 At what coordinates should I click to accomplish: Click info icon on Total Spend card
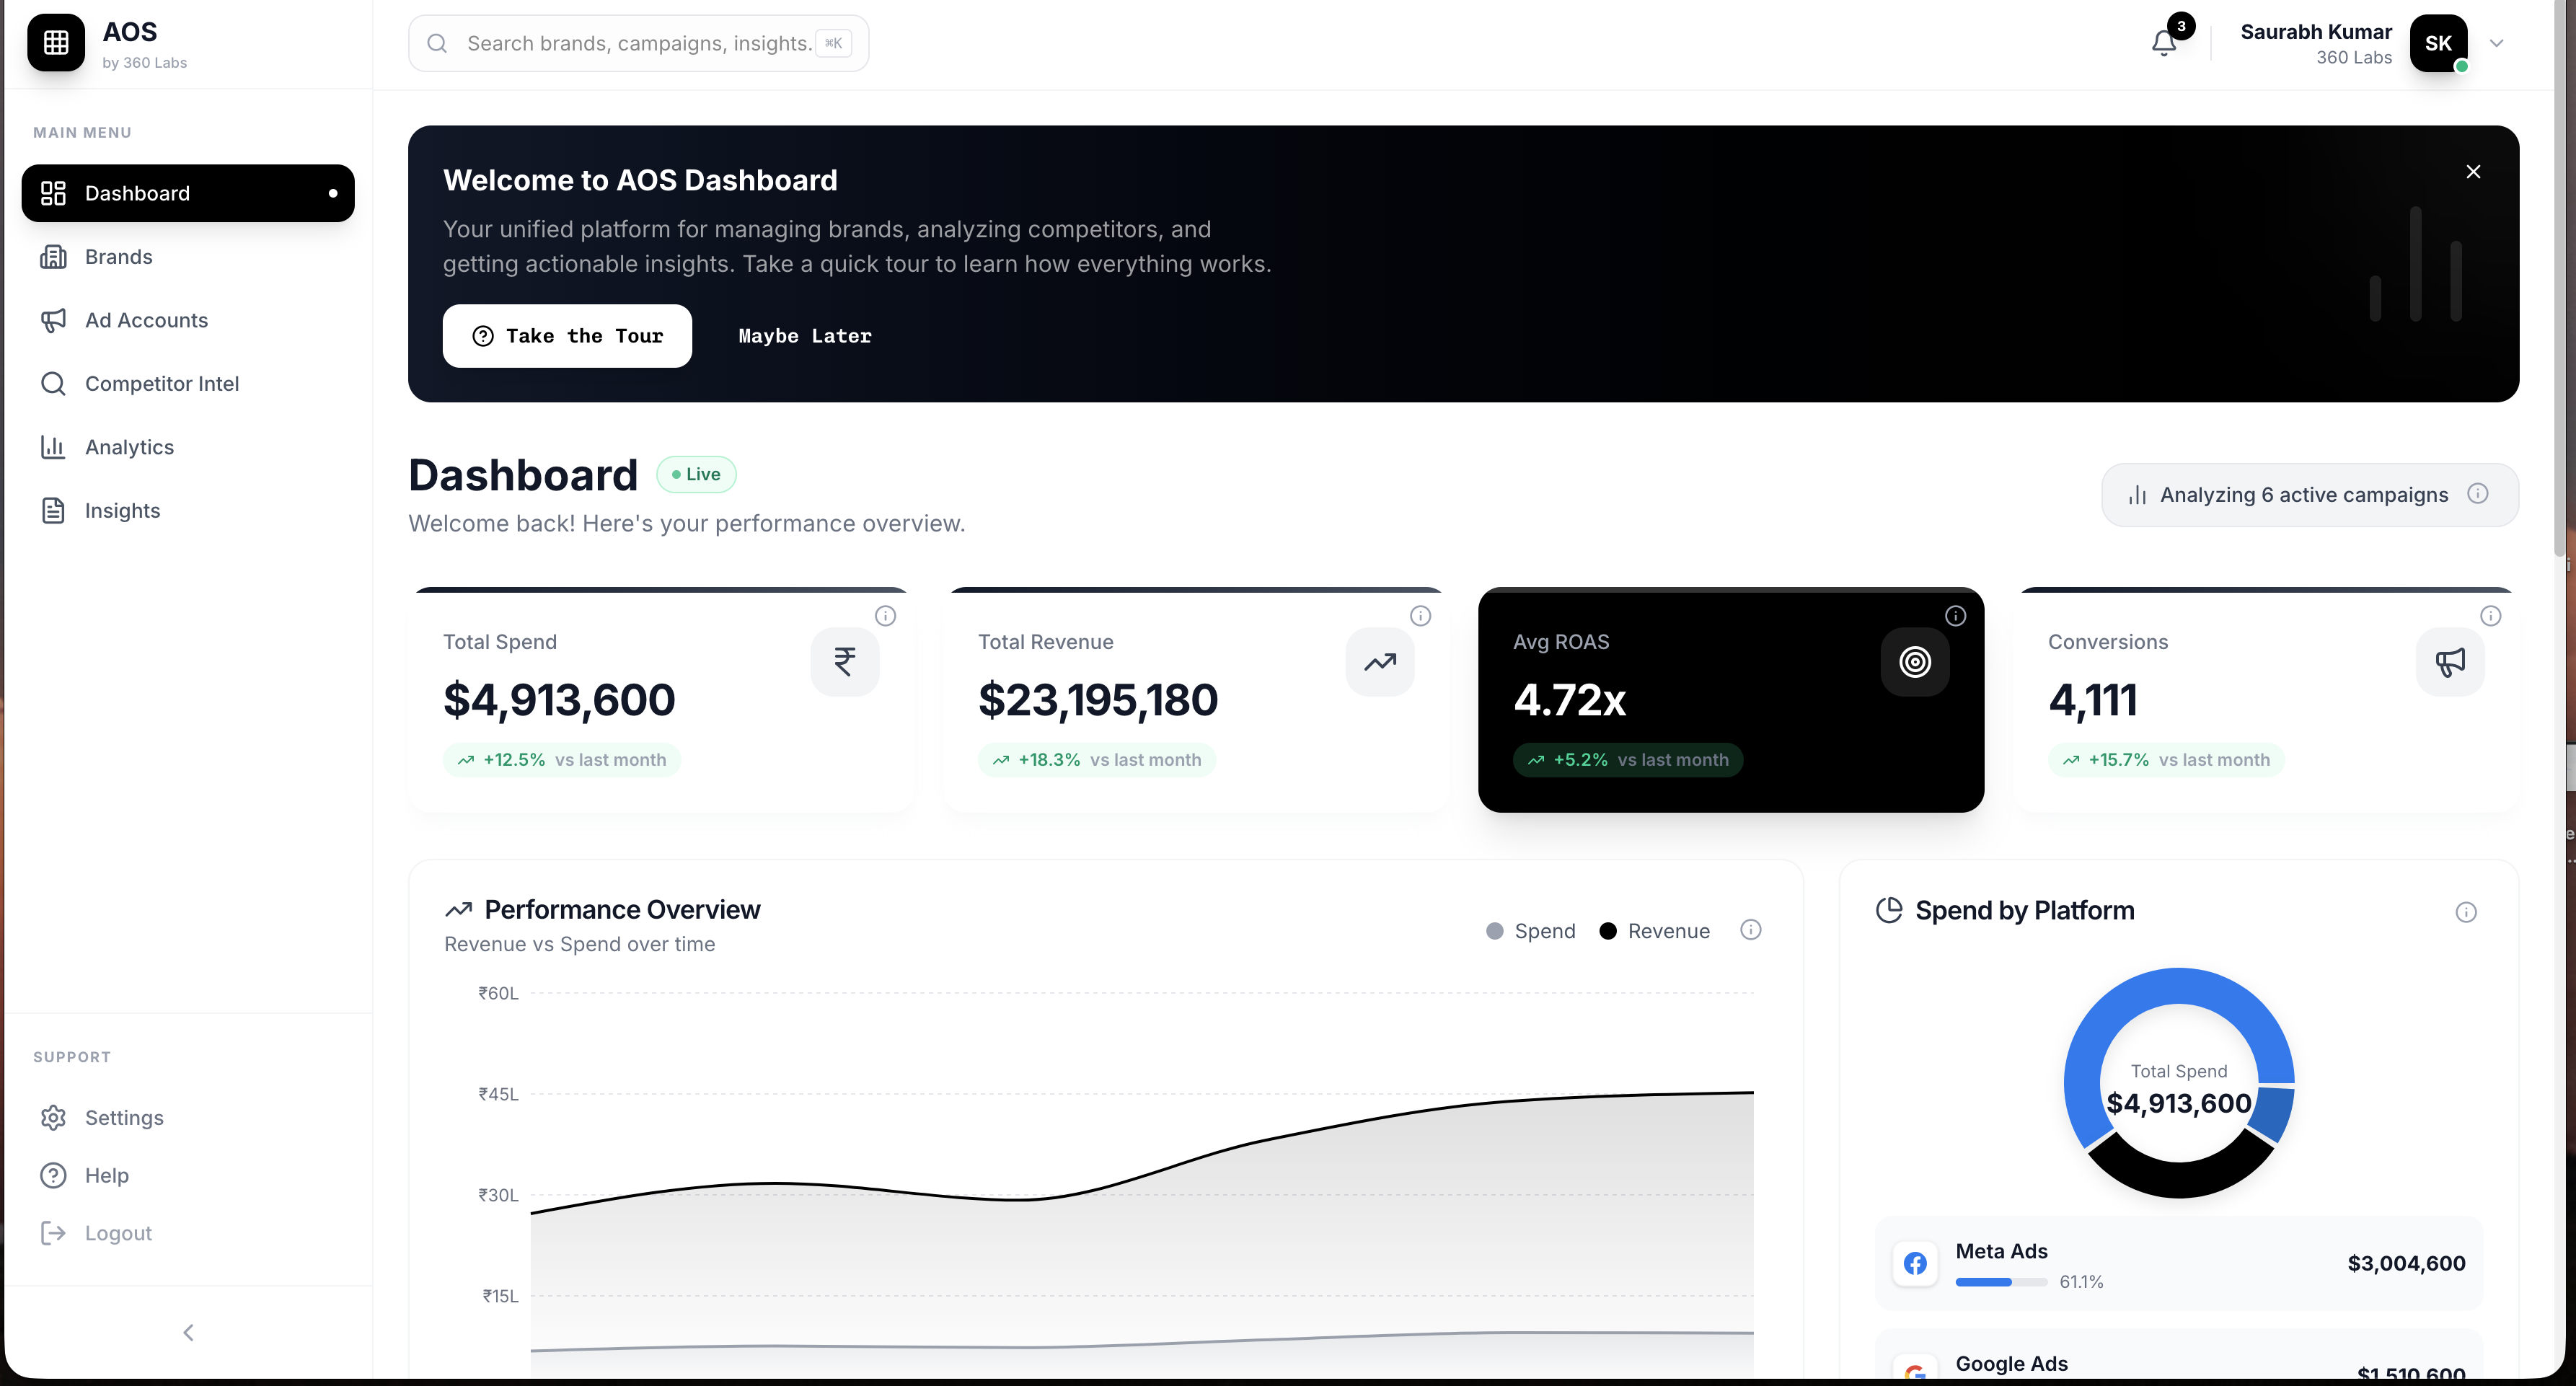coord(885,616)
